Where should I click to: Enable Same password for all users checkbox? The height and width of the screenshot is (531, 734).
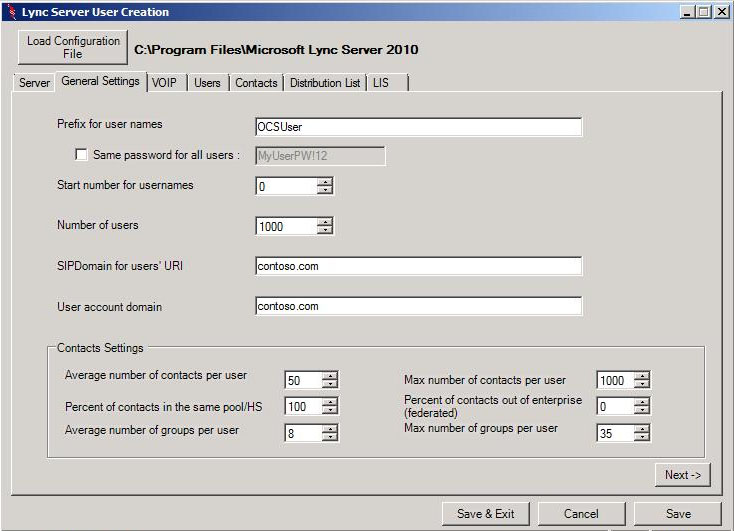tap(81, 155)
